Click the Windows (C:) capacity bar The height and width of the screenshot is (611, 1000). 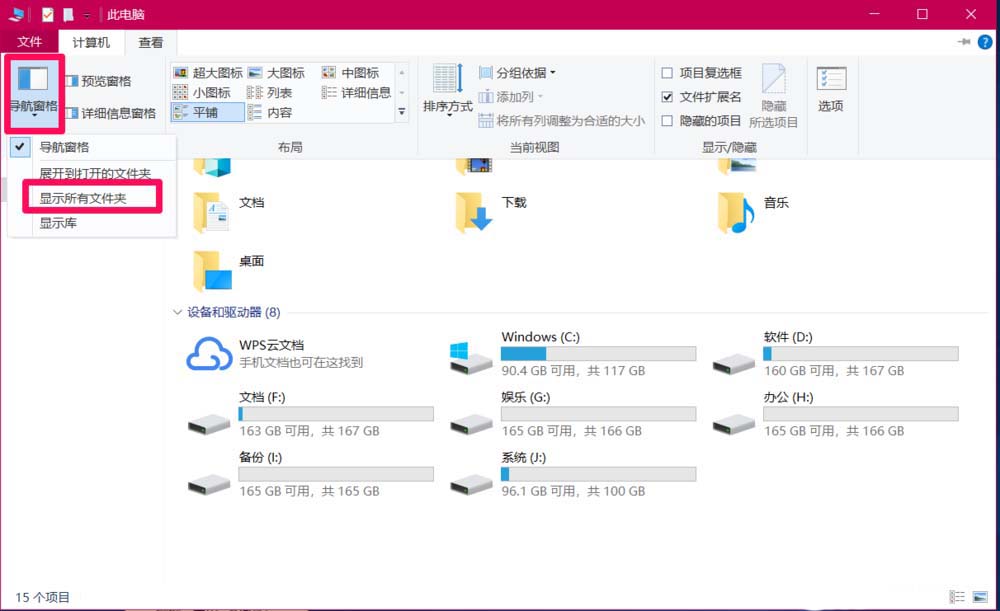pos(597,353)
